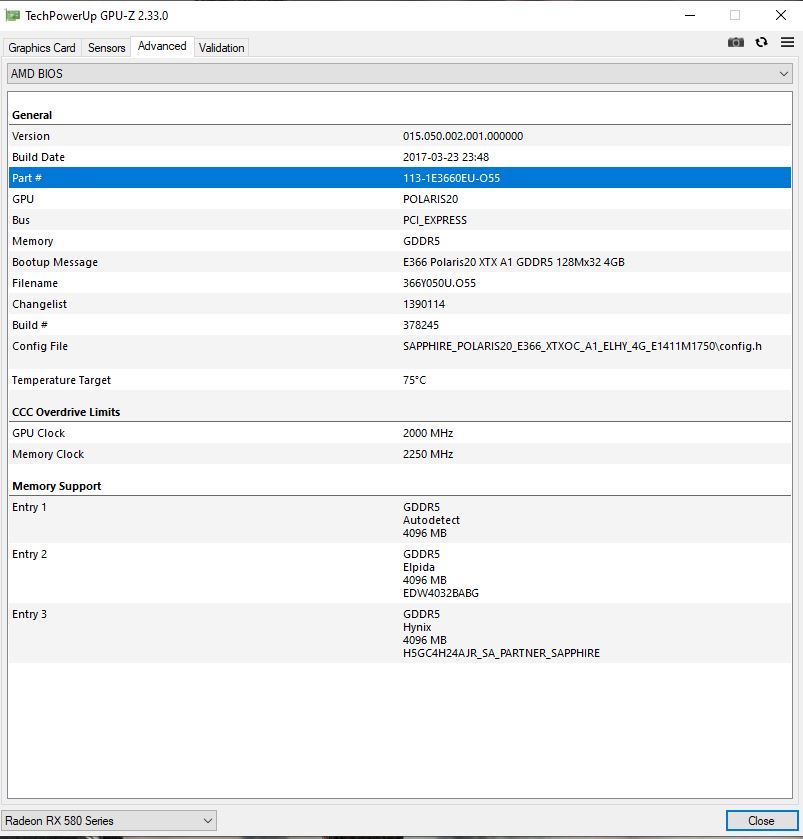Select the highlighted Part # row
Image resolution: width=803 pixels, height=839 pixels.
400,178
